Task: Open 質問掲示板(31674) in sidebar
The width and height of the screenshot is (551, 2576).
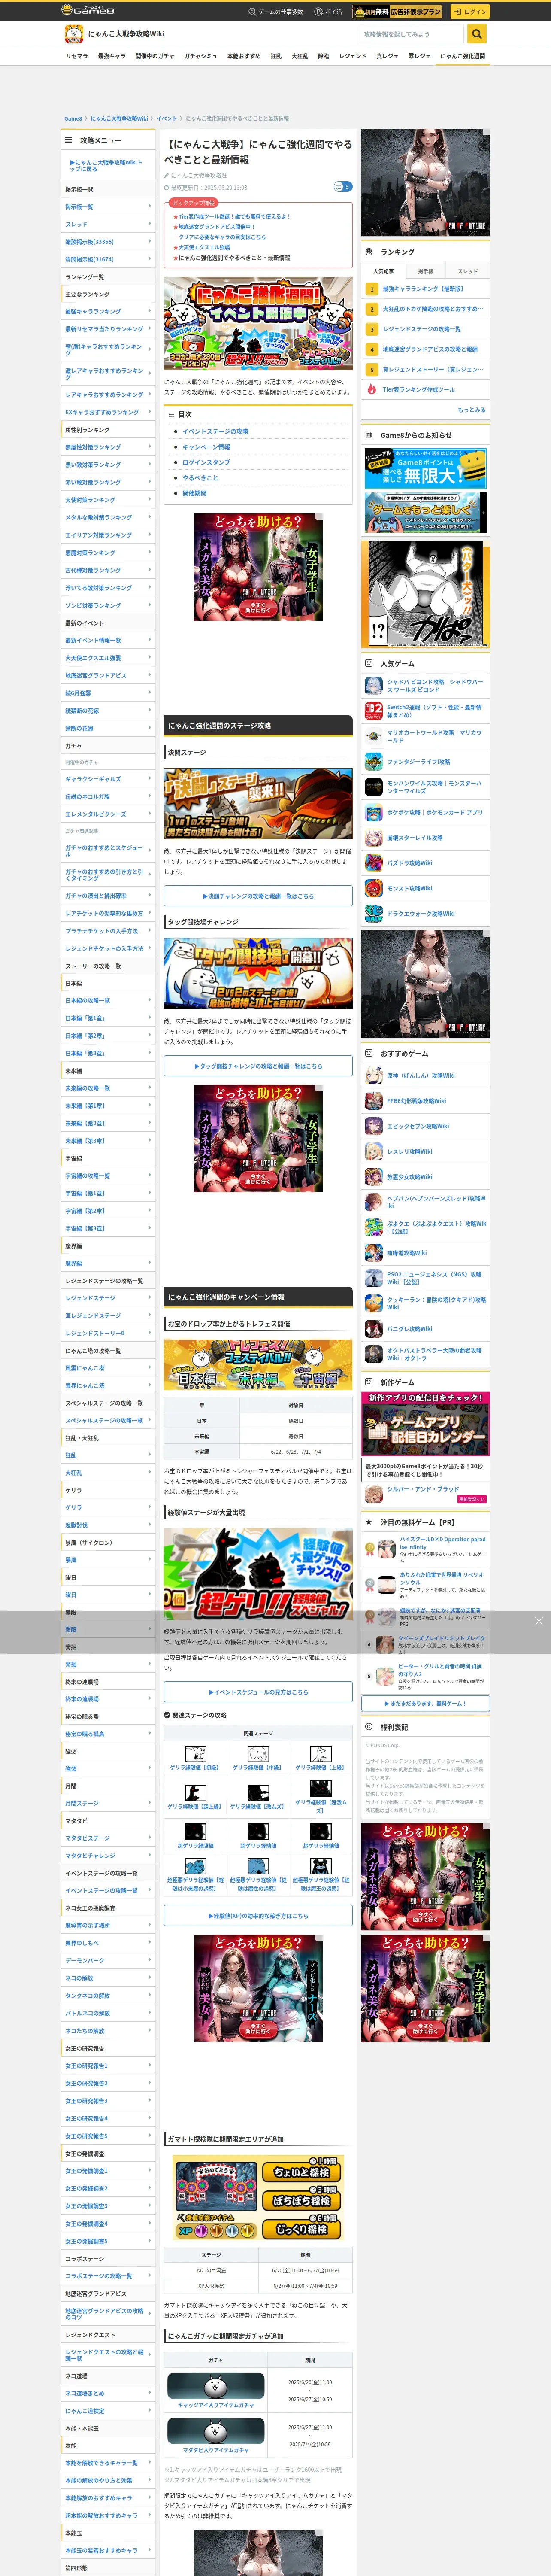Action: (108, 259)
